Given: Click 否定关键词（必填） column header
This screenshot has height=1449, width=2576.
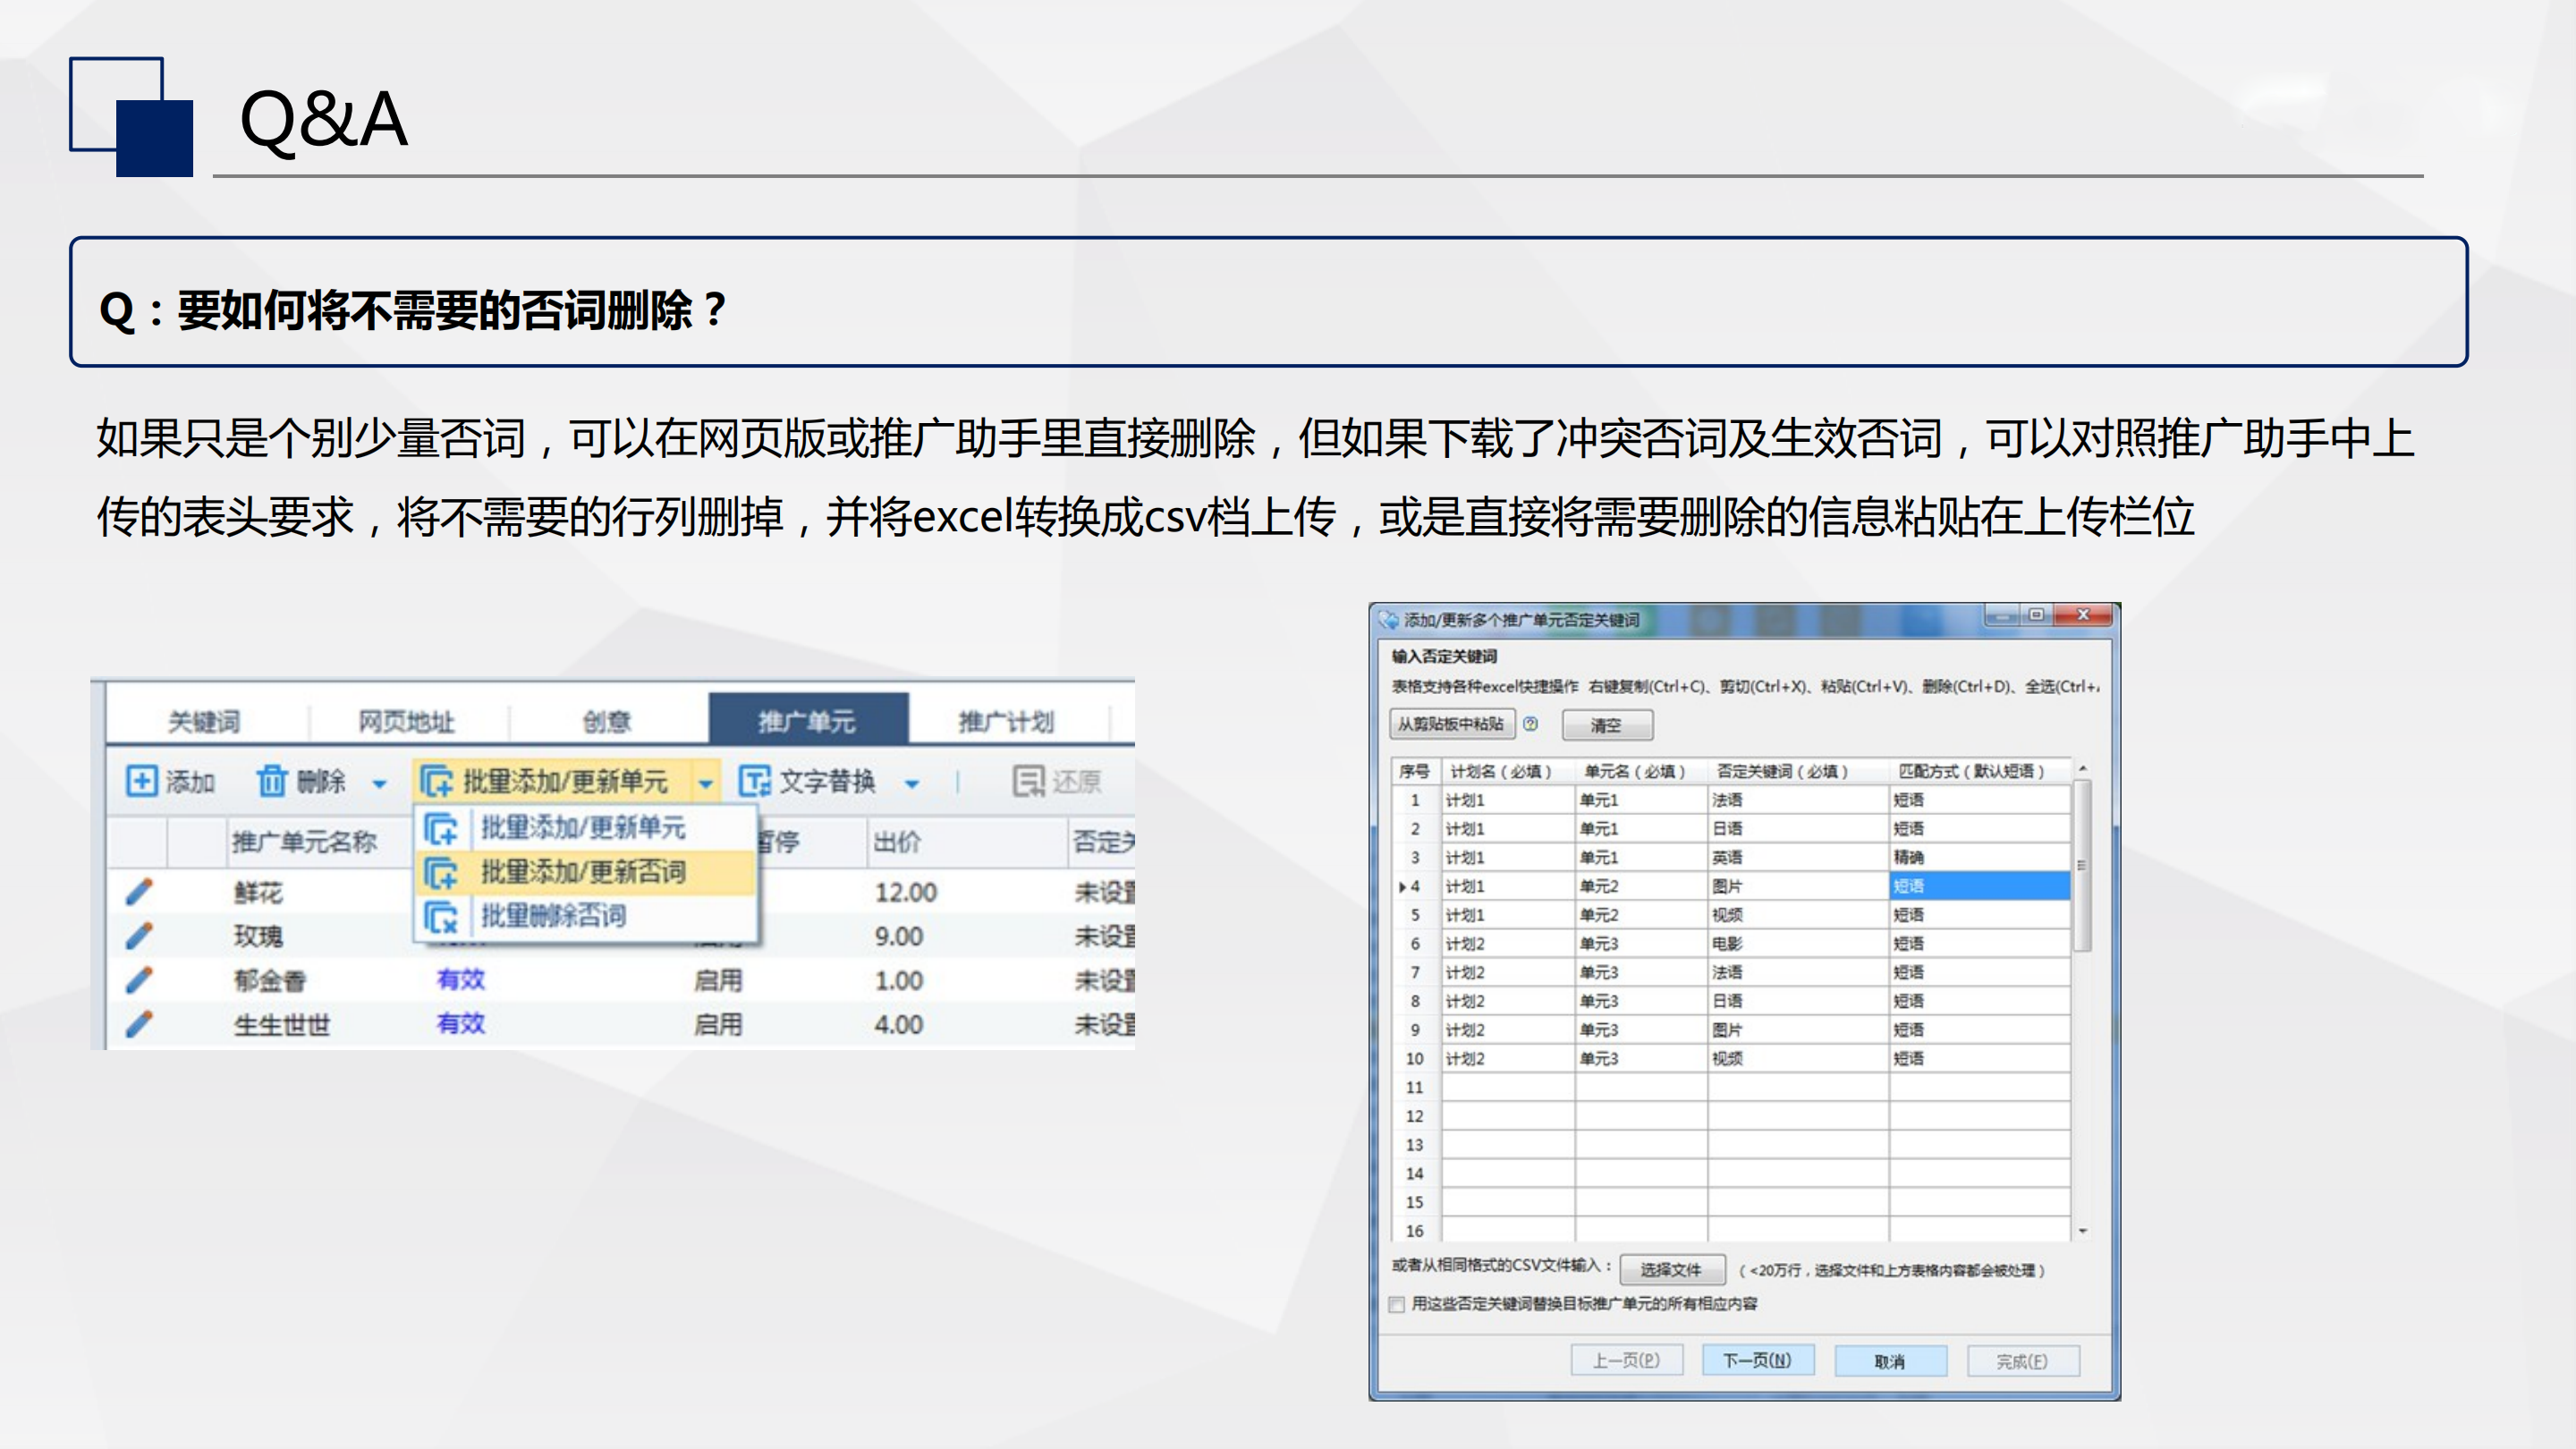Looking at the screenshot, I should pos(1797,771).
